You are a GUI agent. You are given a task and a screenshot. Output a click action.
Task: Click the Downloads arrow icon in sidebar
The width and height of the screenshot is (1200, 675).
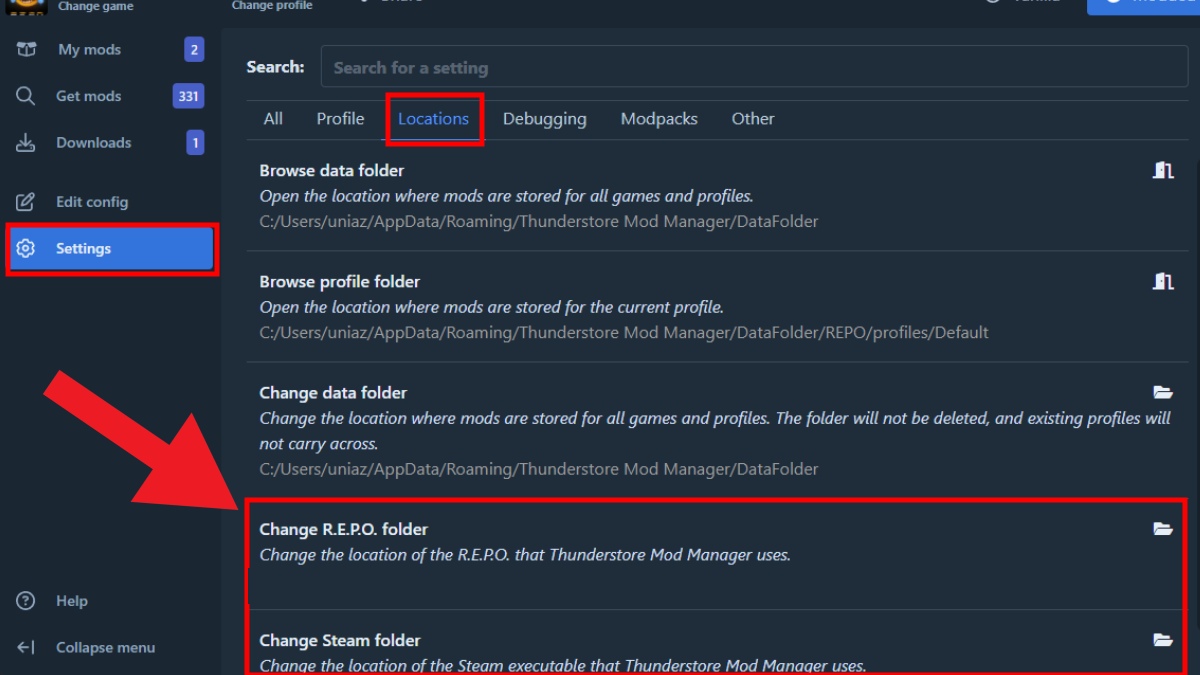tap(24, 142)
